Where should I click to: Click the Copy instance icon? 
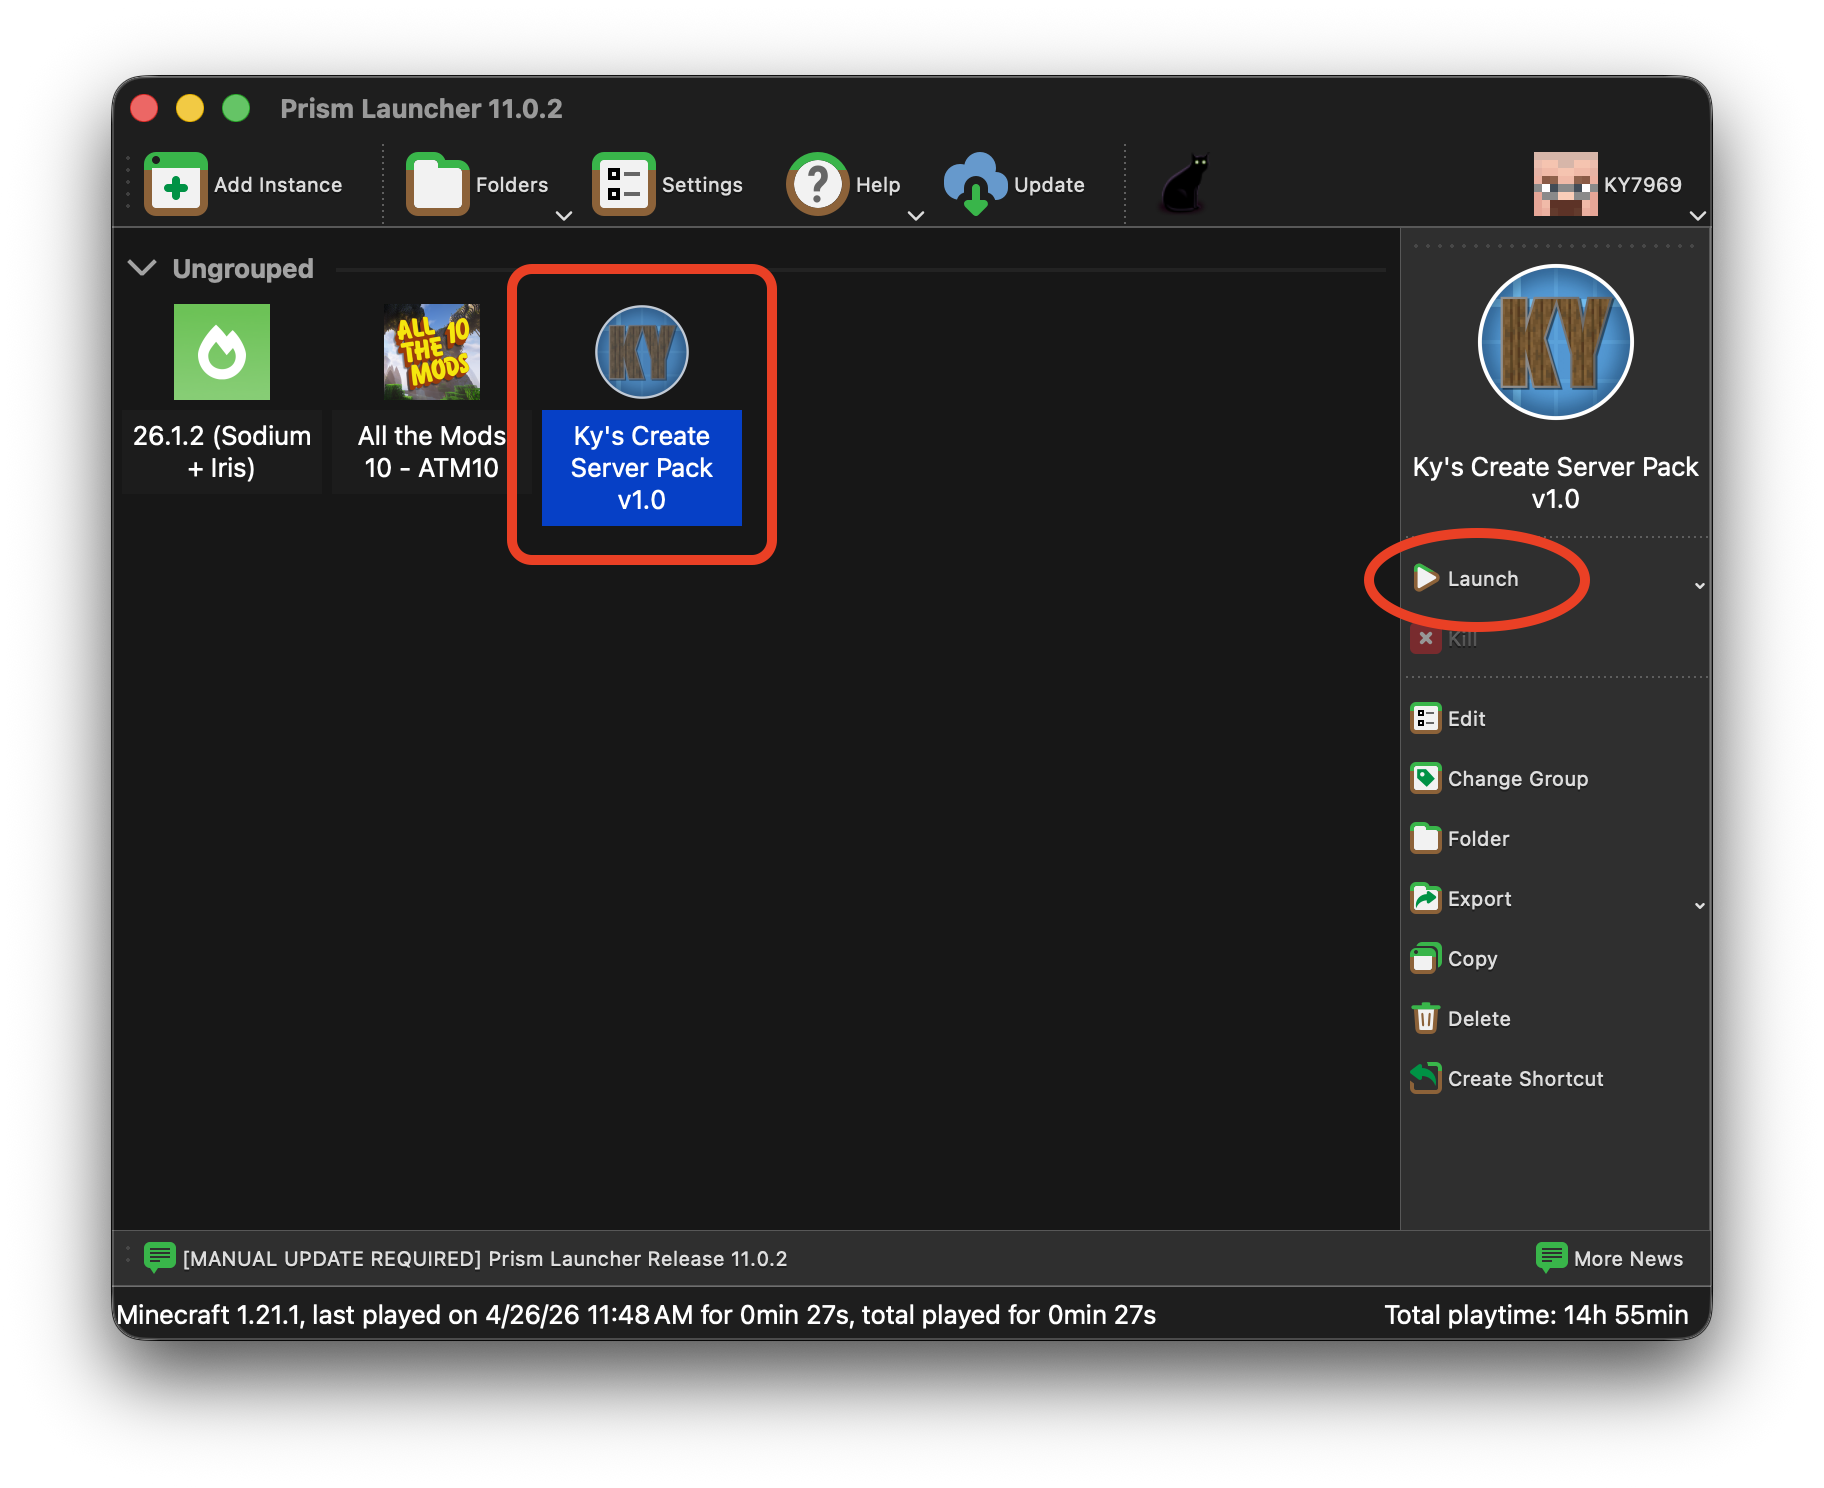click(1425, 959)
